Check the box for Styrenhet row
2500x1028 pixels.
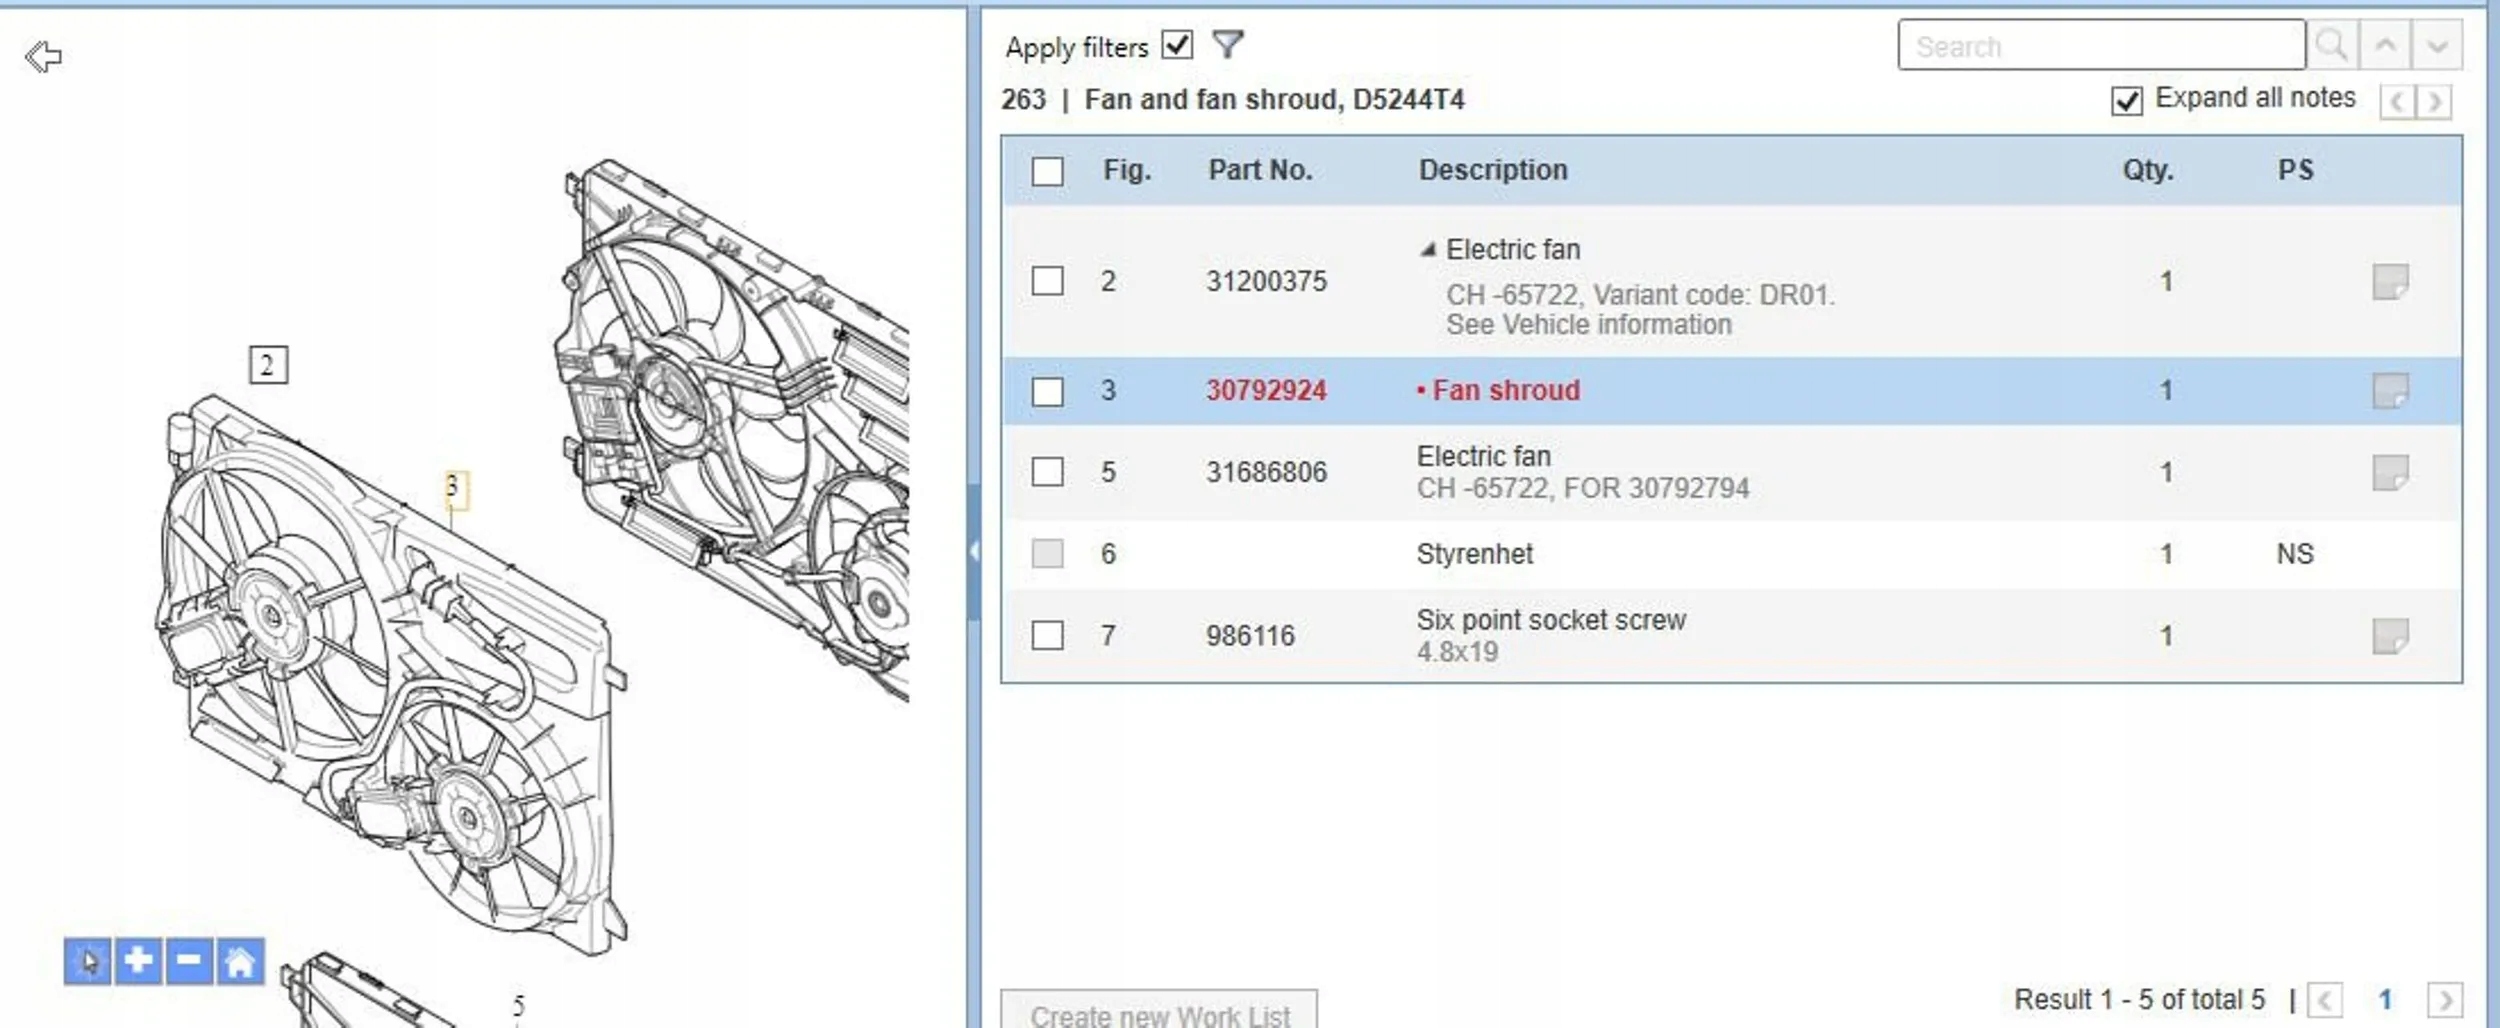pos(1047,554)
